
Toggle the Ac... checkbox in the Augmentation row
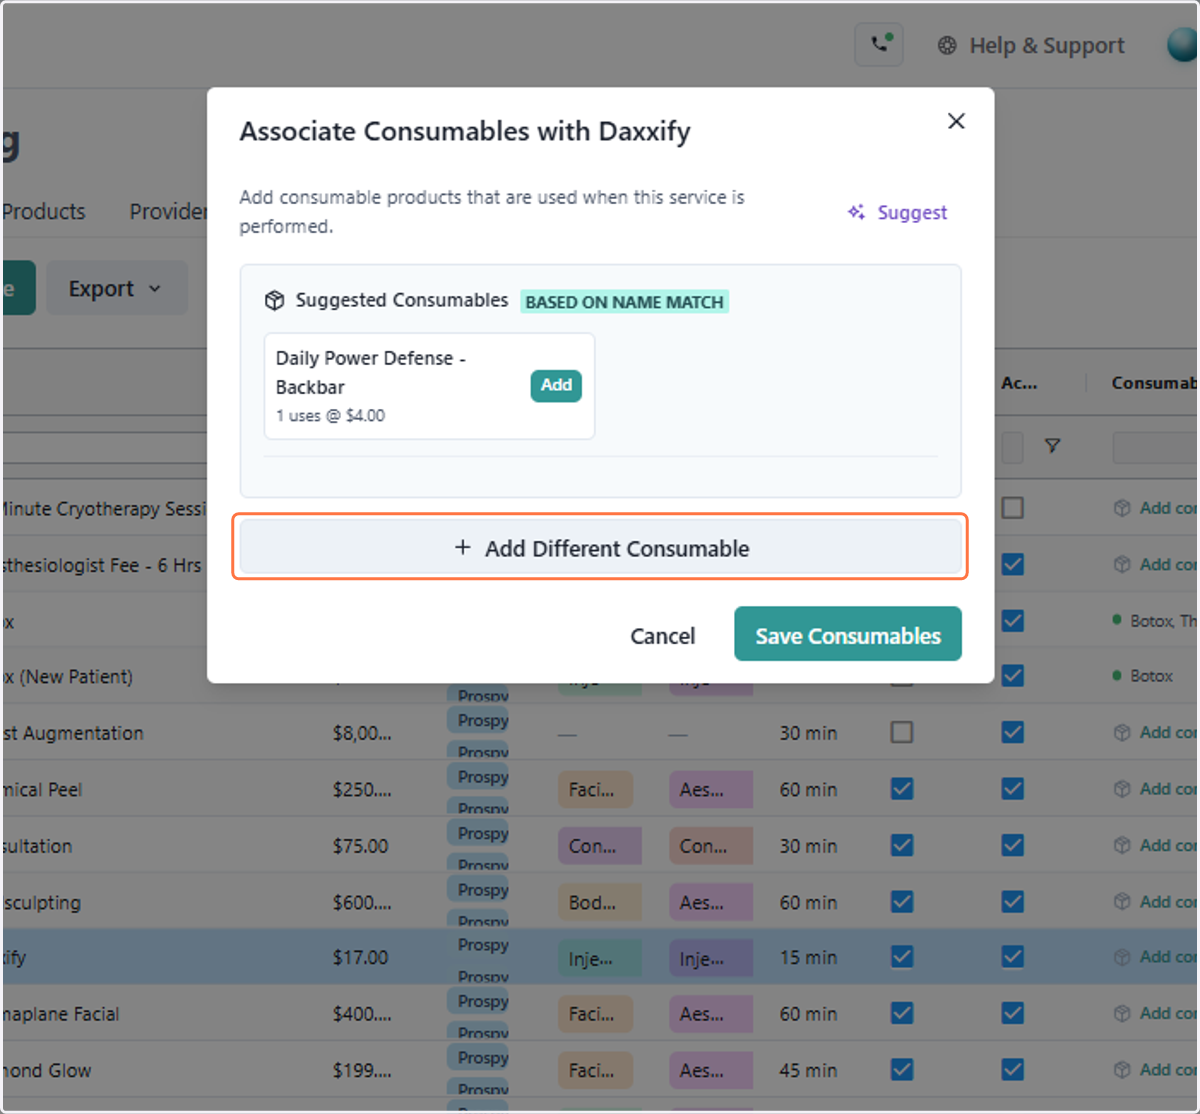(x=1013, y=733)
